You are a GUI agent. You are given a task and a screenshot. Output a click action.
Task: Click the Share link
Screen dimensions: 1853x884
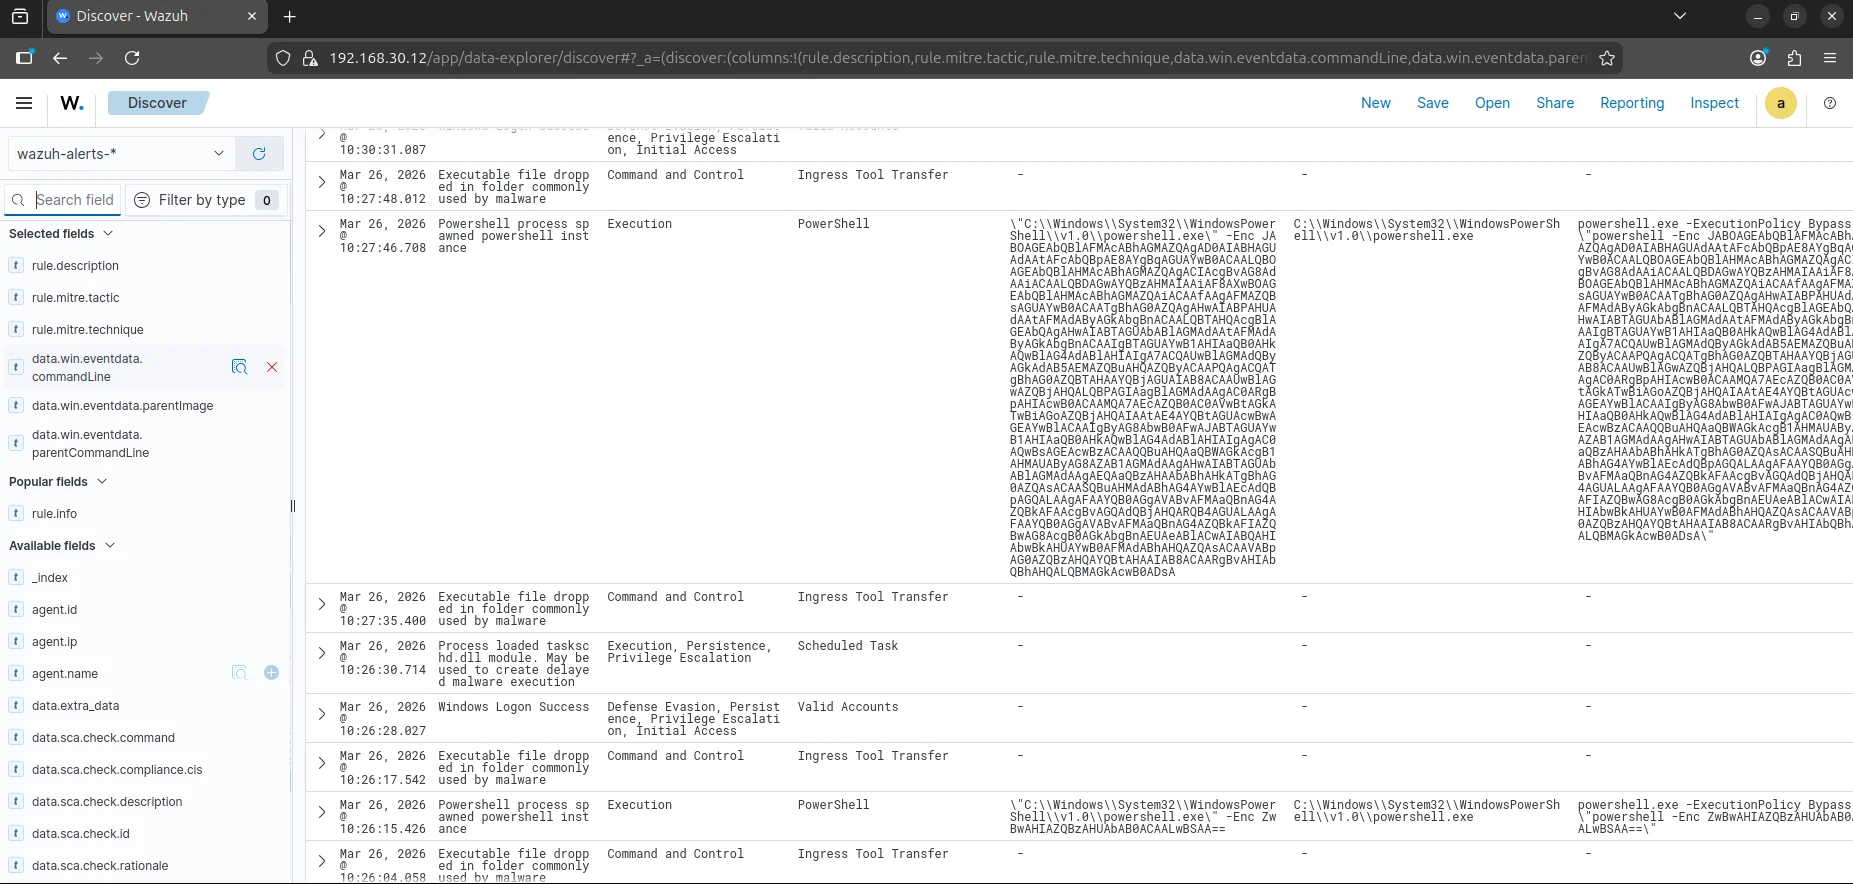(x=1554, y=103)
